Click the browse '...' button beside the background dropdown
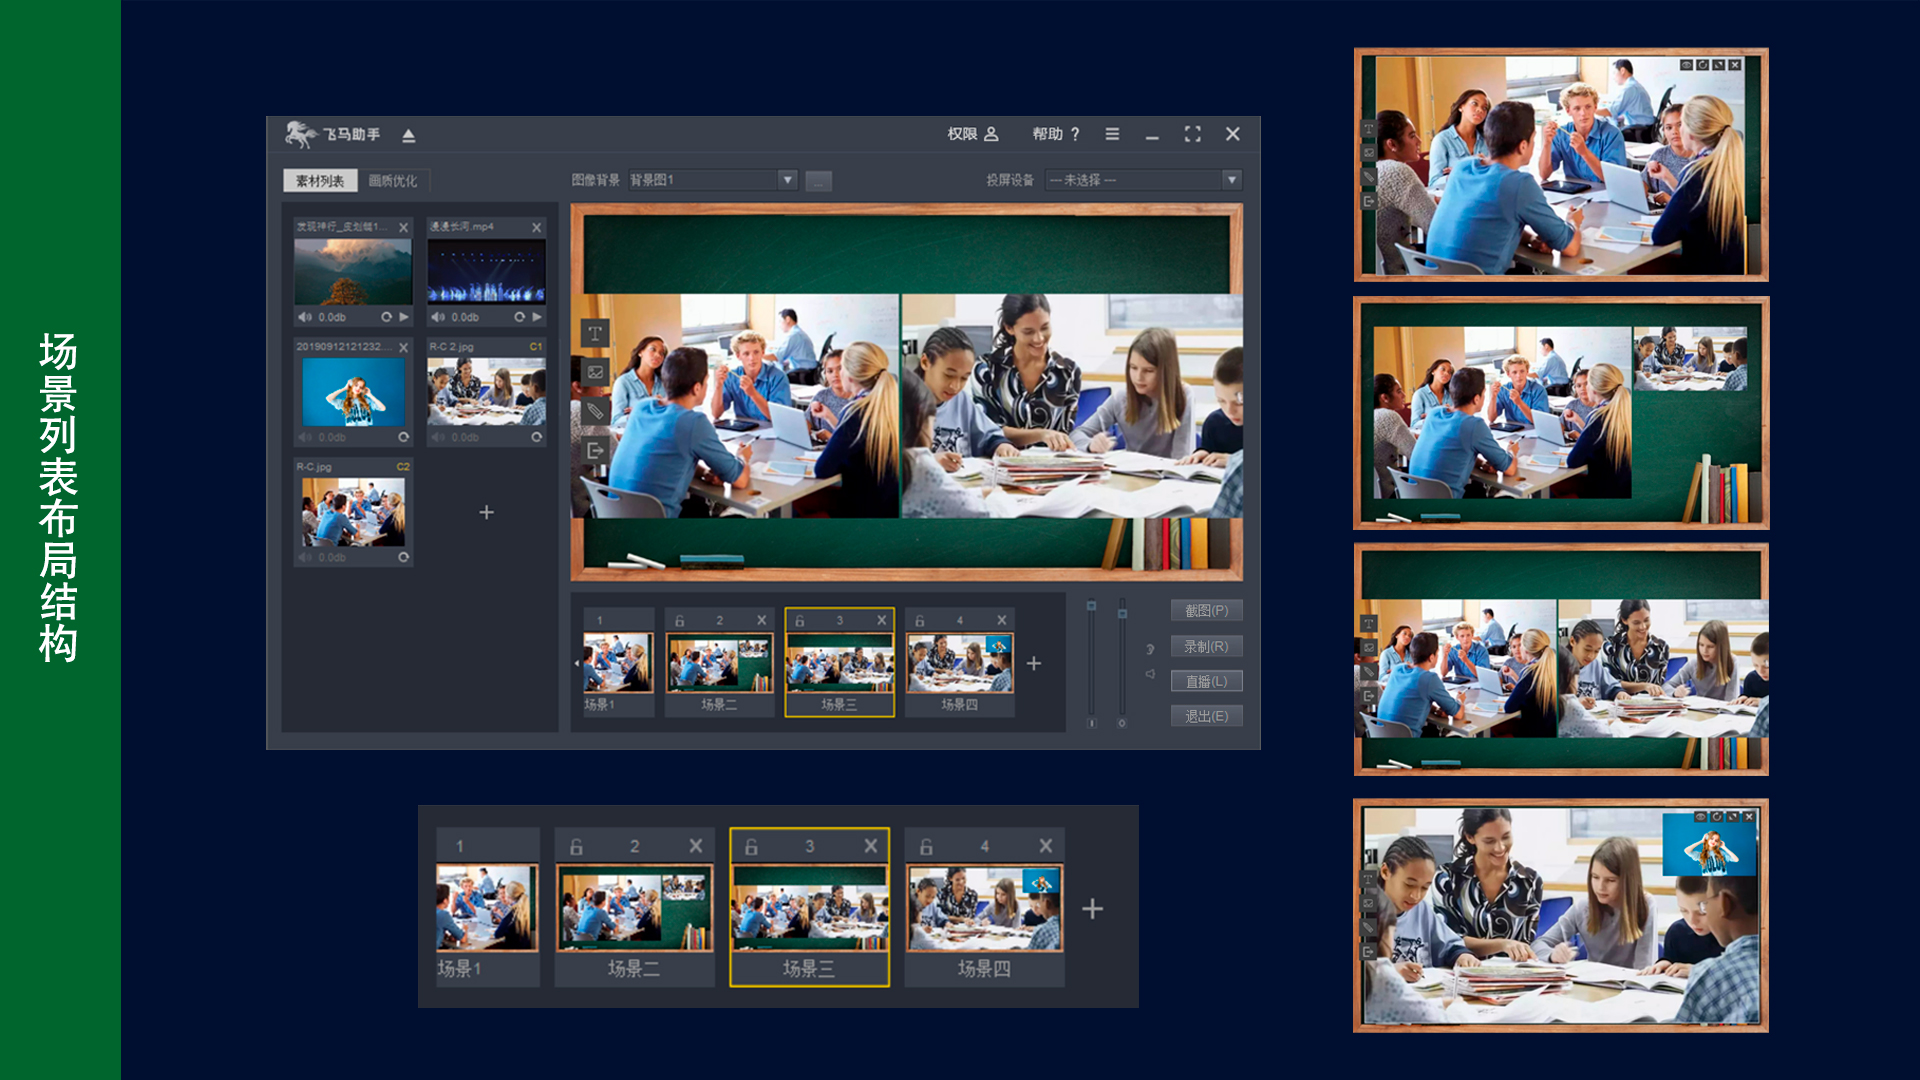The width and height of the screenshot is (1920, 1080). [x=818, y=182]
